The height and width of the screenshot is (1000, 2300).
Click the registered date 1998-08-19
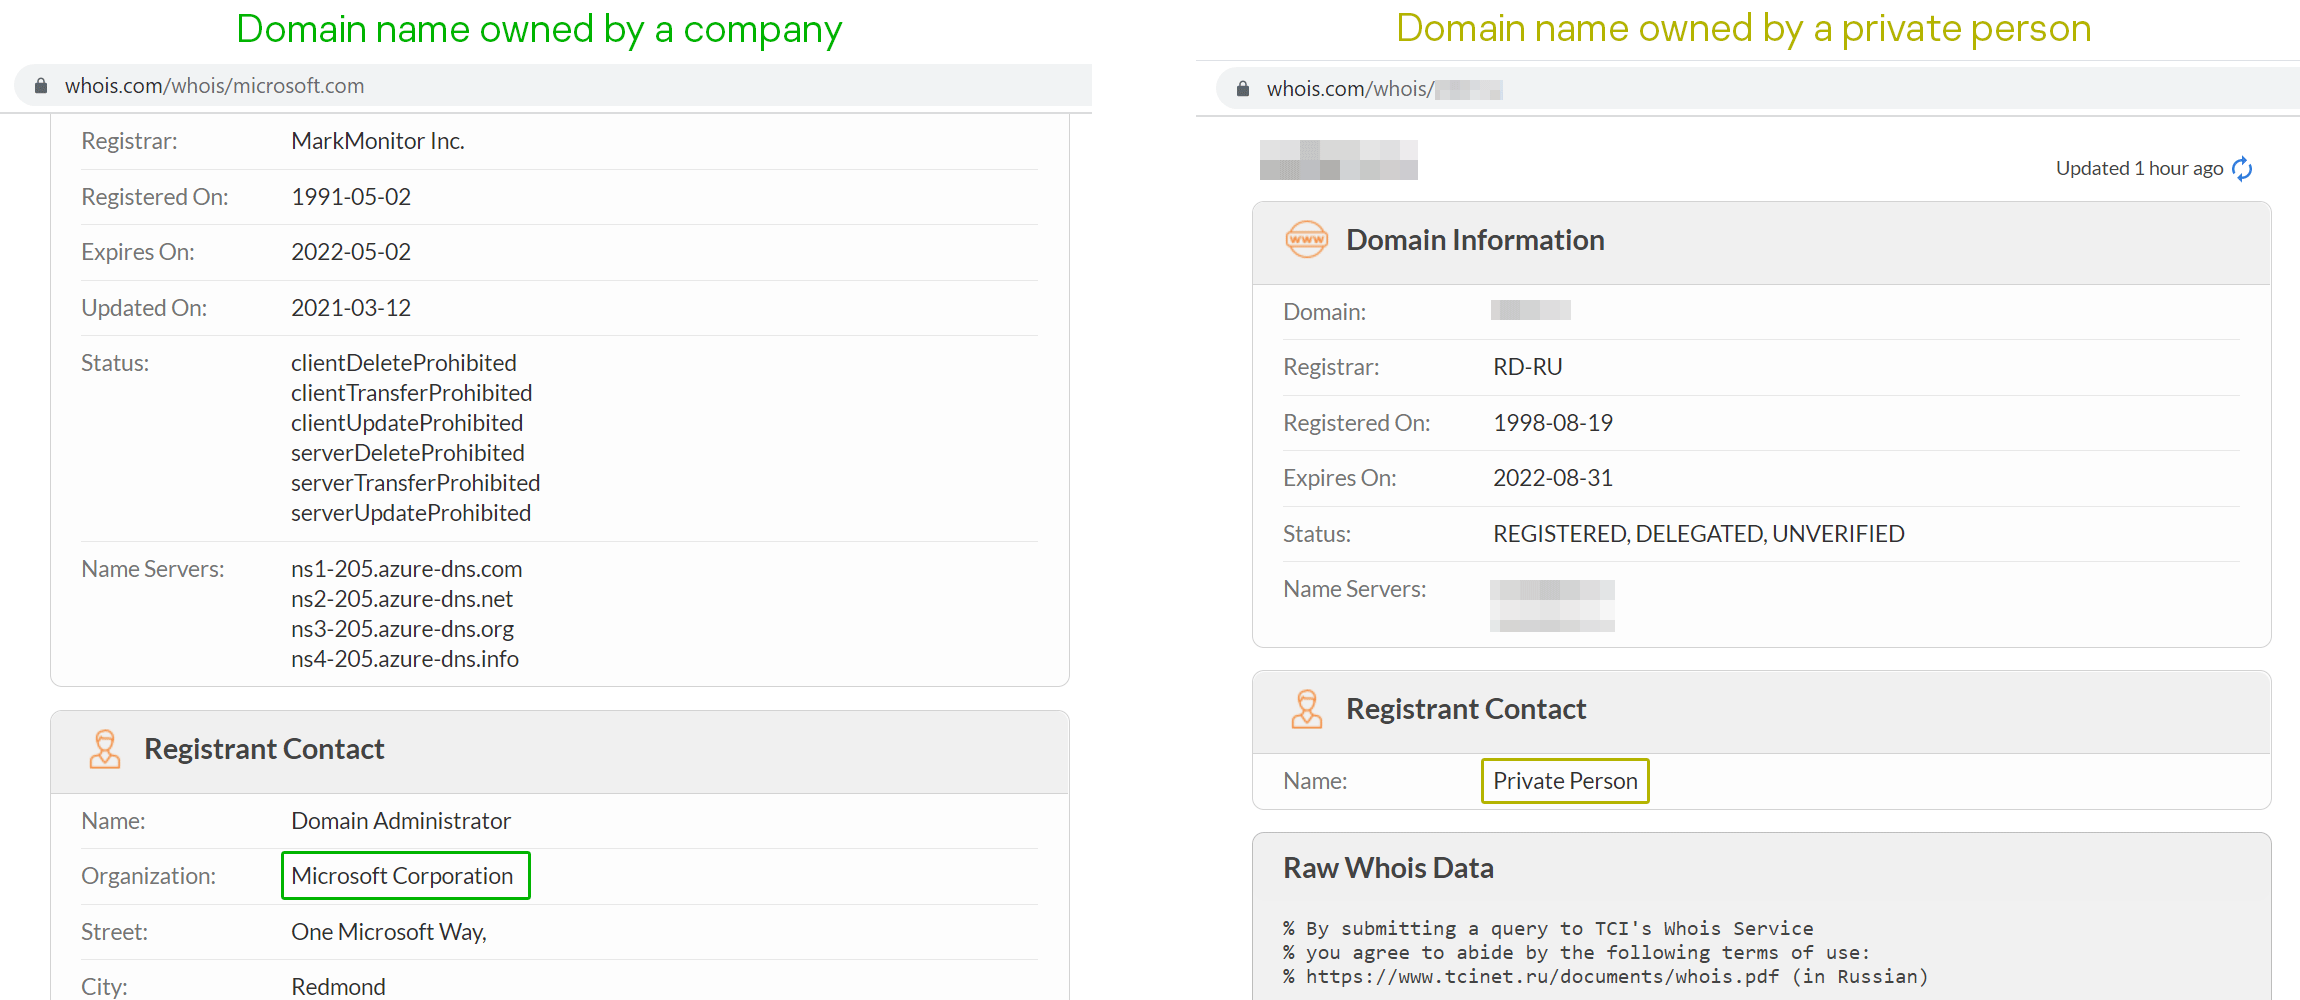click(x=1553, y=423)
